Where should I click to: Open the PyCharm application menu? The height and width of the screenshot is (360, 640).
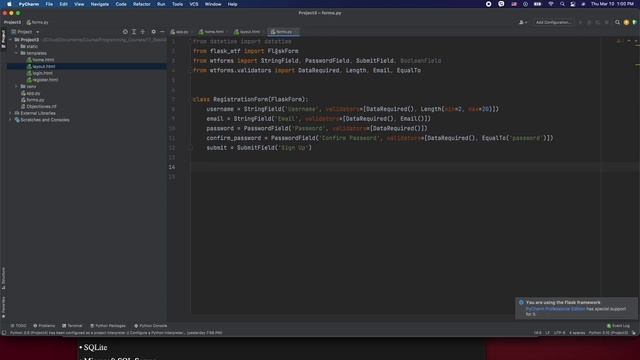tap(29, 4)
